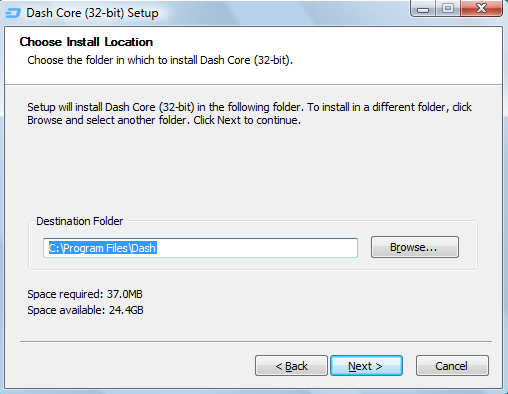Minimize the Dash Core Setup window
This screenshot has width=508, height=394.
point(423,8)
